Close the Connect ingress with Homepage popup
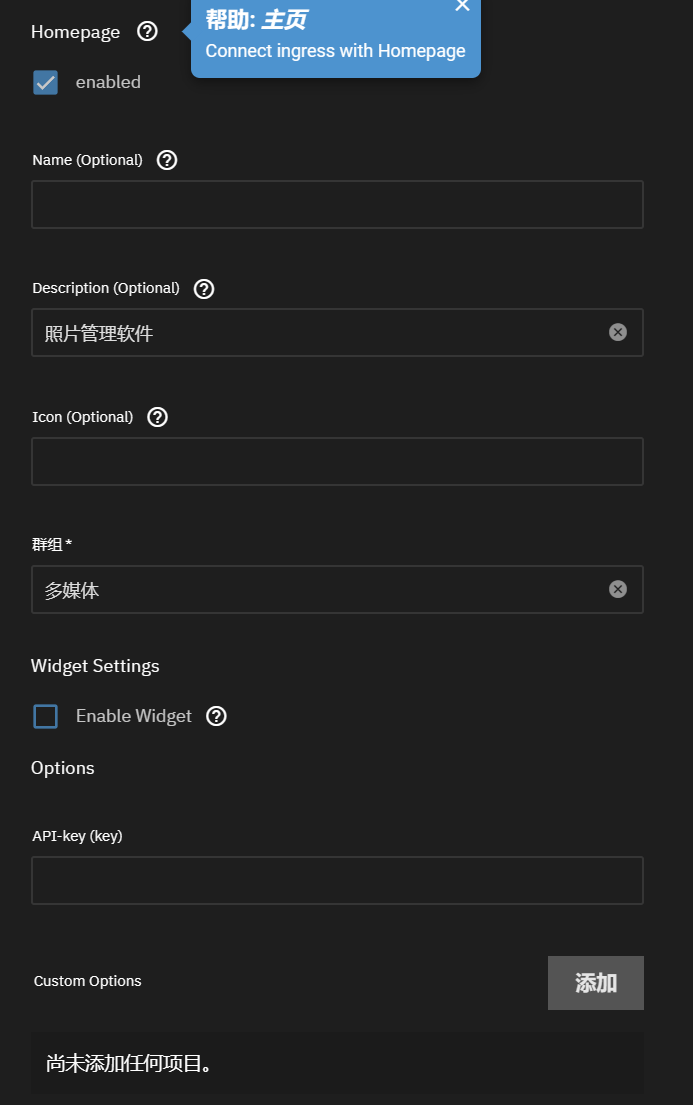 (x=462, y=7)
